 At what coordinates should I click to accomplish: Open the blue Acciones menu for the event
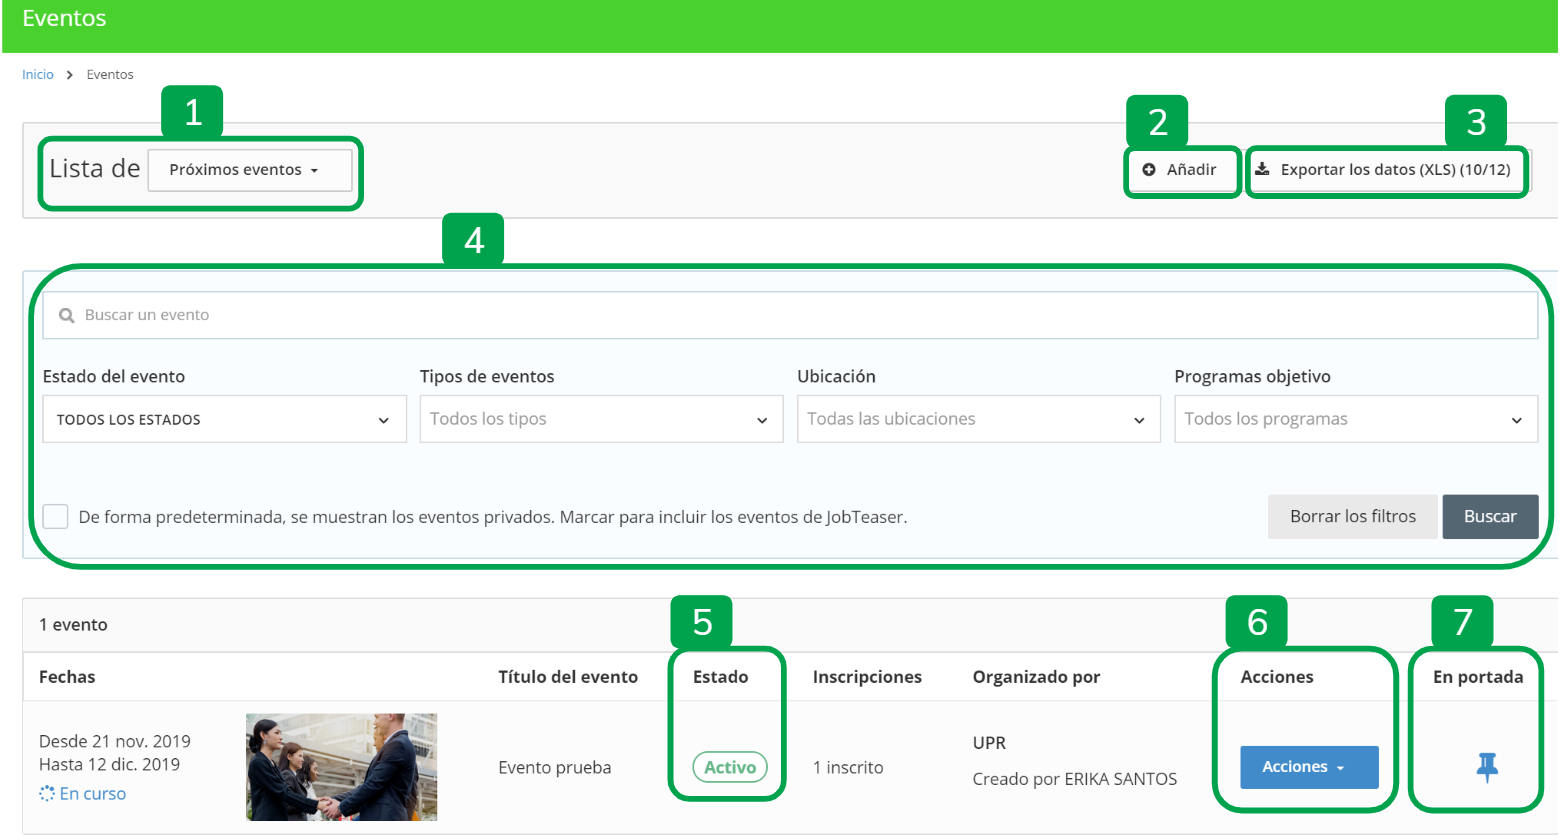click(x=1308, y=767)
